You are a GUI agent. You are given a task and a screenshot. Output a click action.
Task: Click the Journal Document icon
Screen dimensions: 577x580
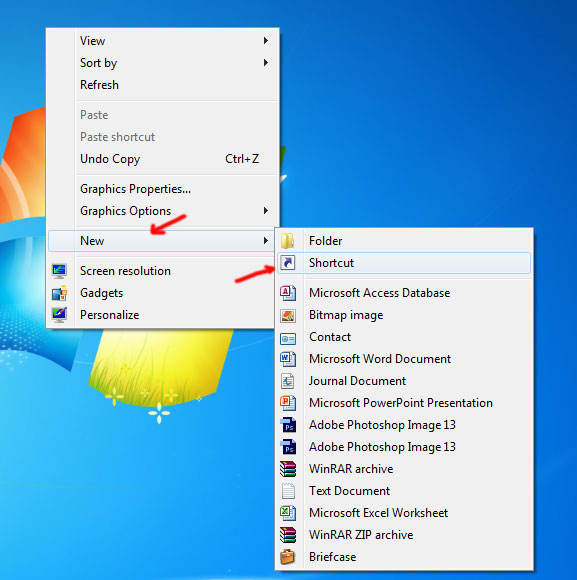tap(288, 381)
